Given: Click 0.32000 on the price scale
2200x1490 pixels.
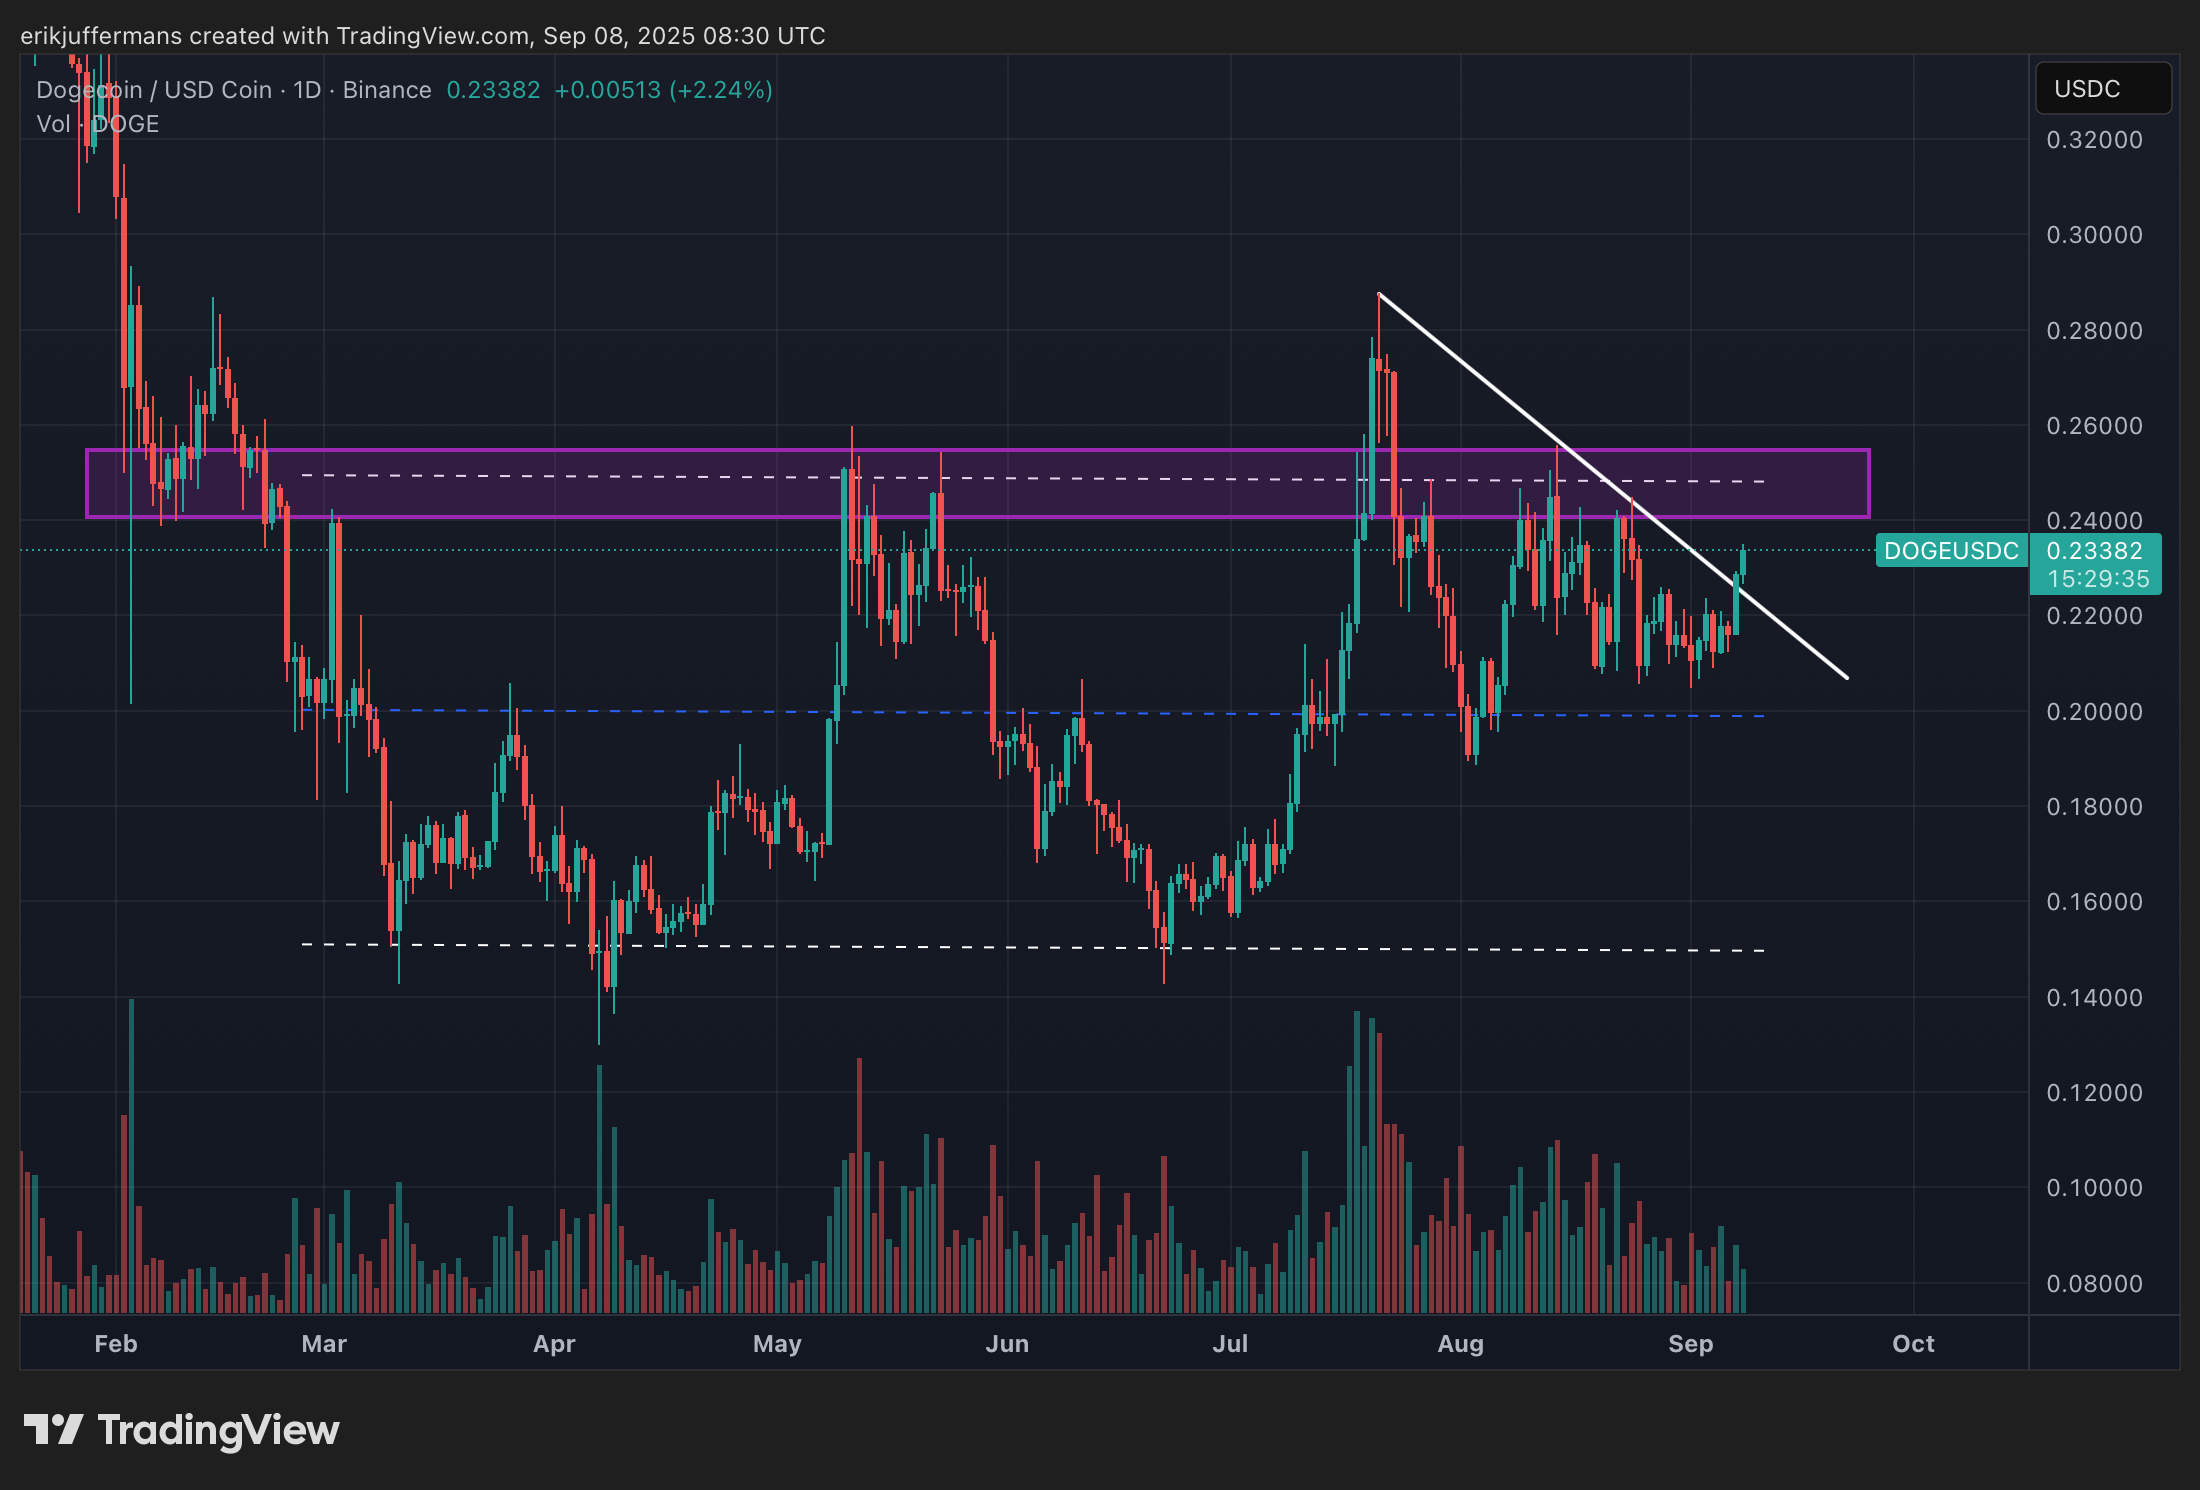Looking at the screenshot, I should pyautogui.click(x=2094, y=140).
